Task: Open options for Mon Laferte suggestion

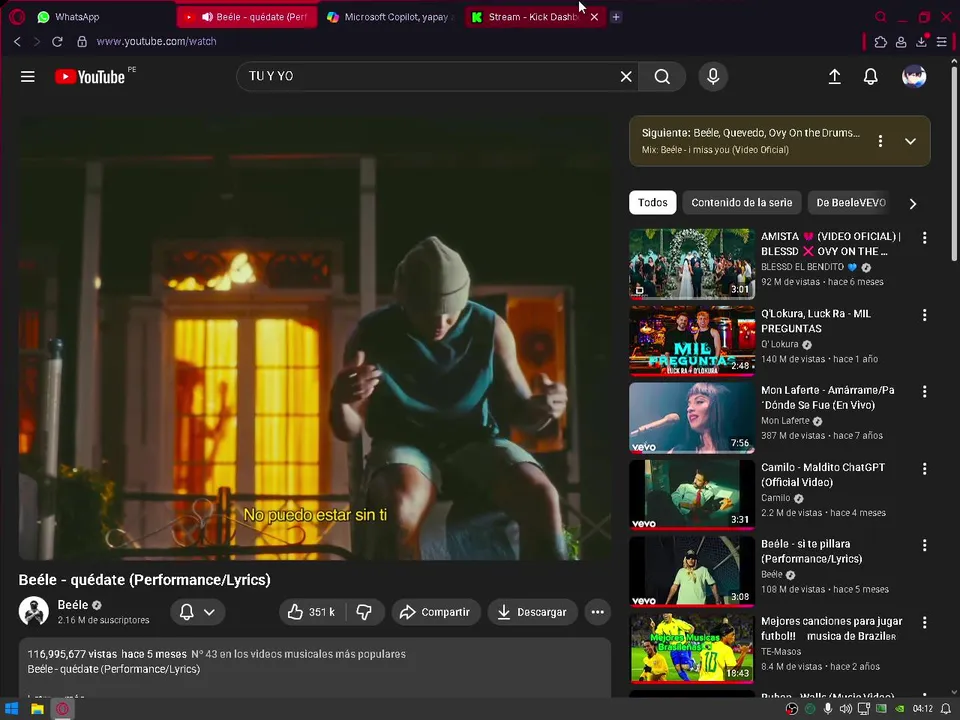Action: [x=924, y=391]
